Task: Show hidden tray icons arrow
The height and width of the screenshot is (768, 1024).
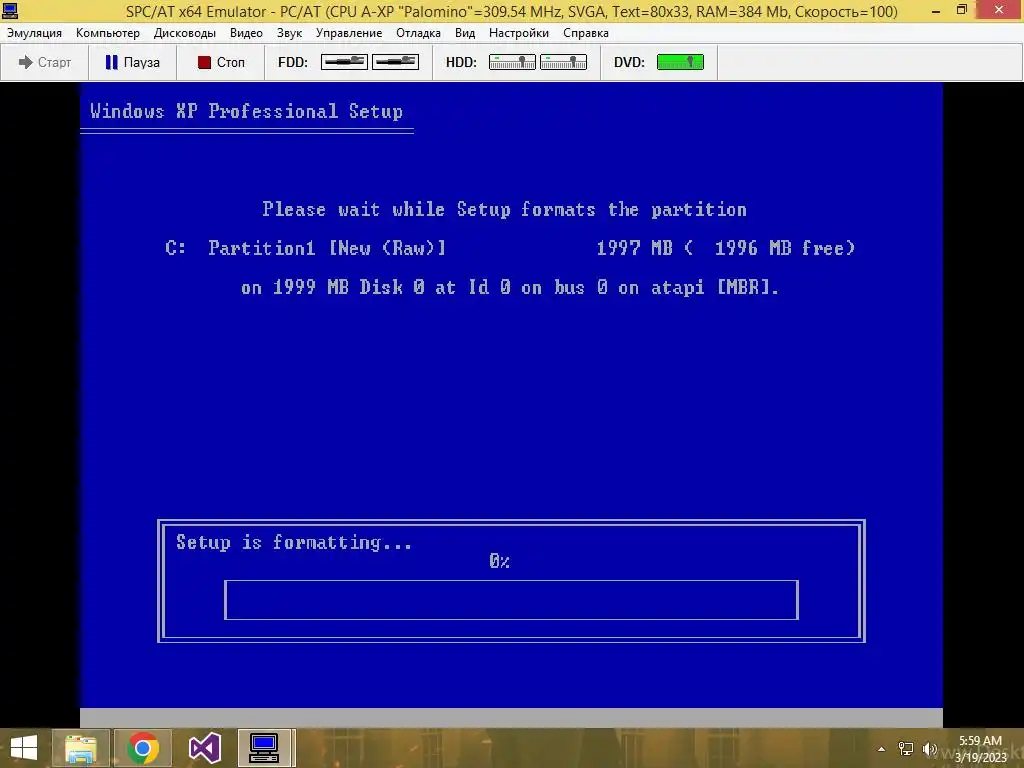Action: tap(882, 749)
